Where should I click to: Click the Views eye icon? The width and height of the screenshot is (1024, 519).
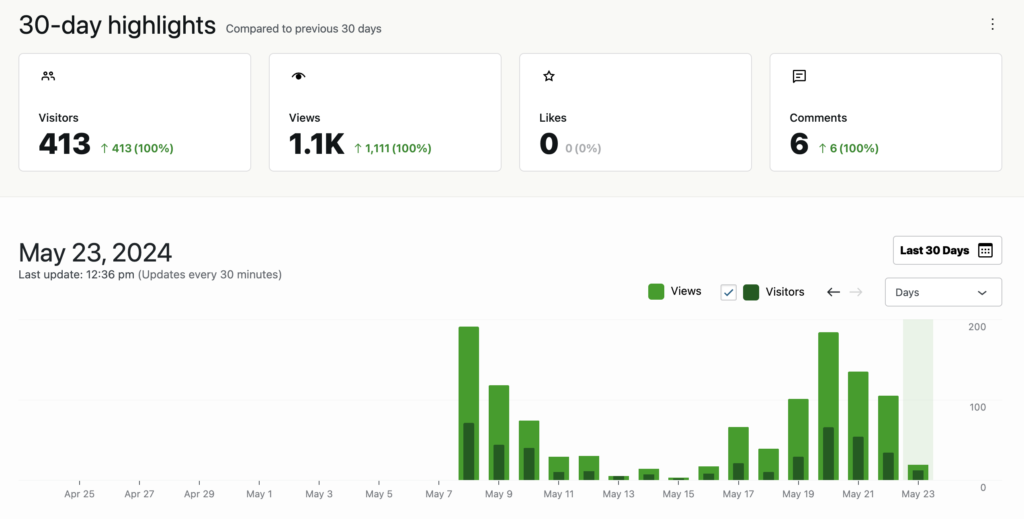pyautogui.click(x=298, y=76)
